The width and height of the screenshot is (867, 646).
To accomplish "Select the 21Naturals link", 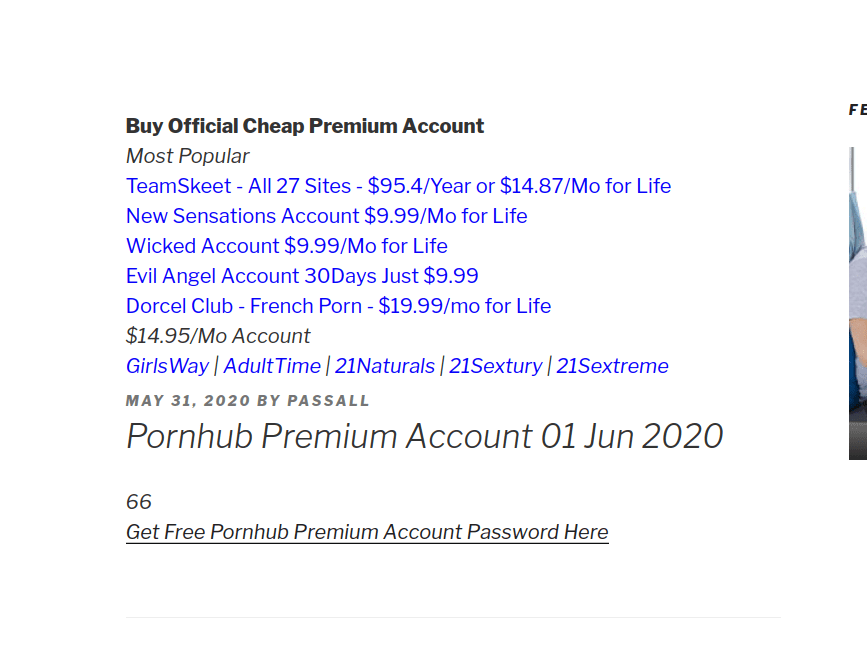I will [385, 366].
